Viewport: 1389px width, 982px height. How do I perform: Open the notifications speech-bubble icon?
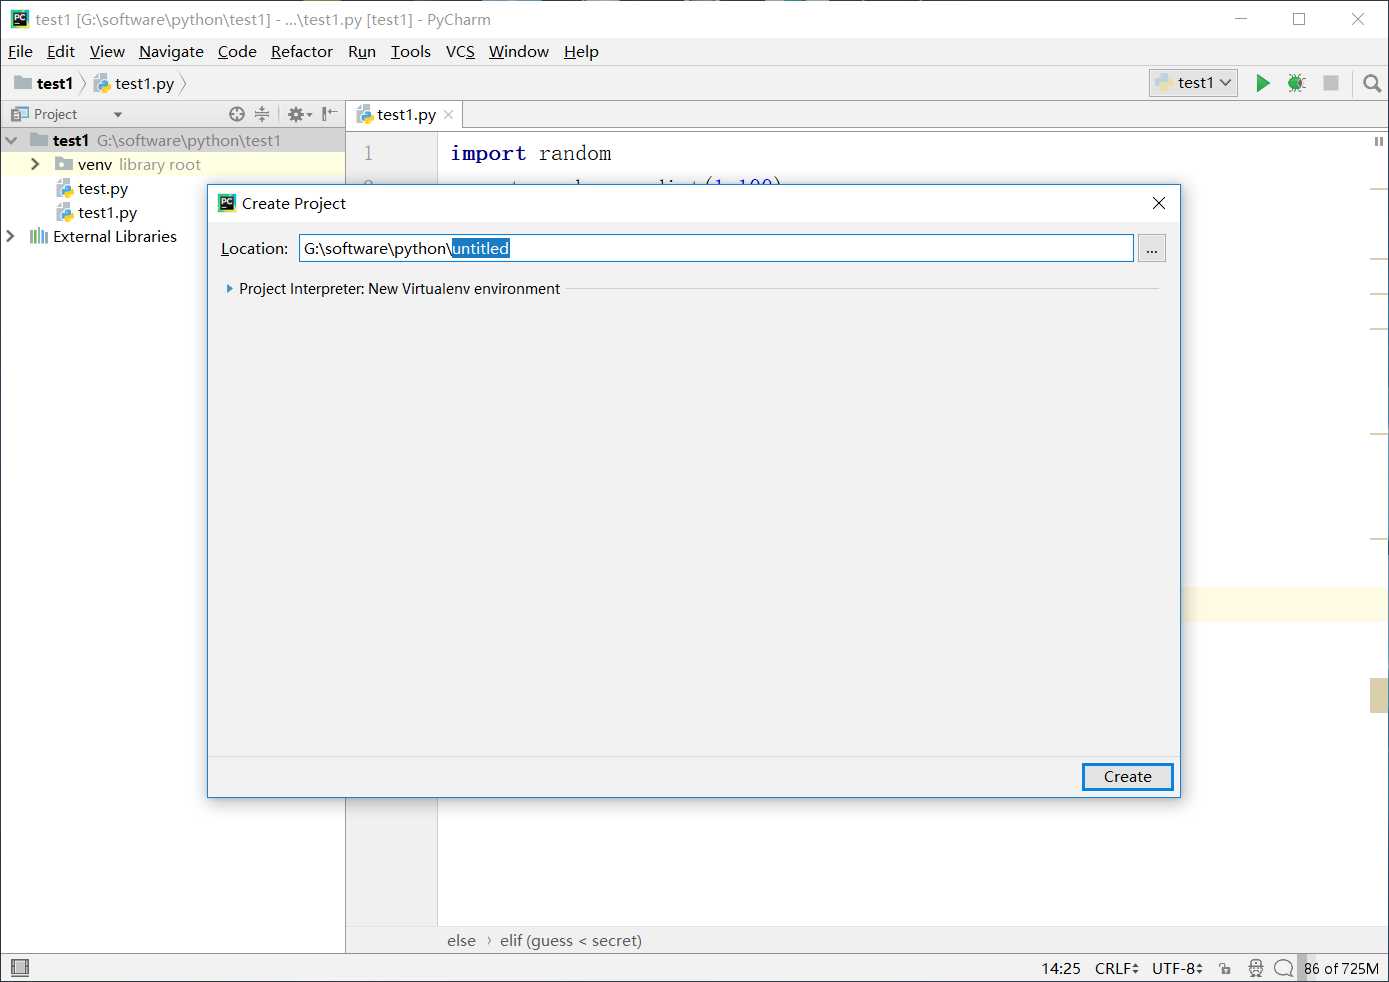pos(1284,968)
